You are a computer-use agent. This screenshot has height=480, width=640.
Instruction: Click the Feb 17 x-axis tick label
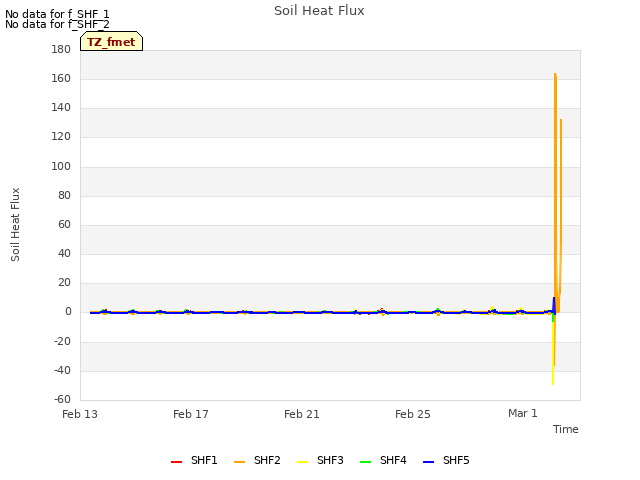(191, 414)
